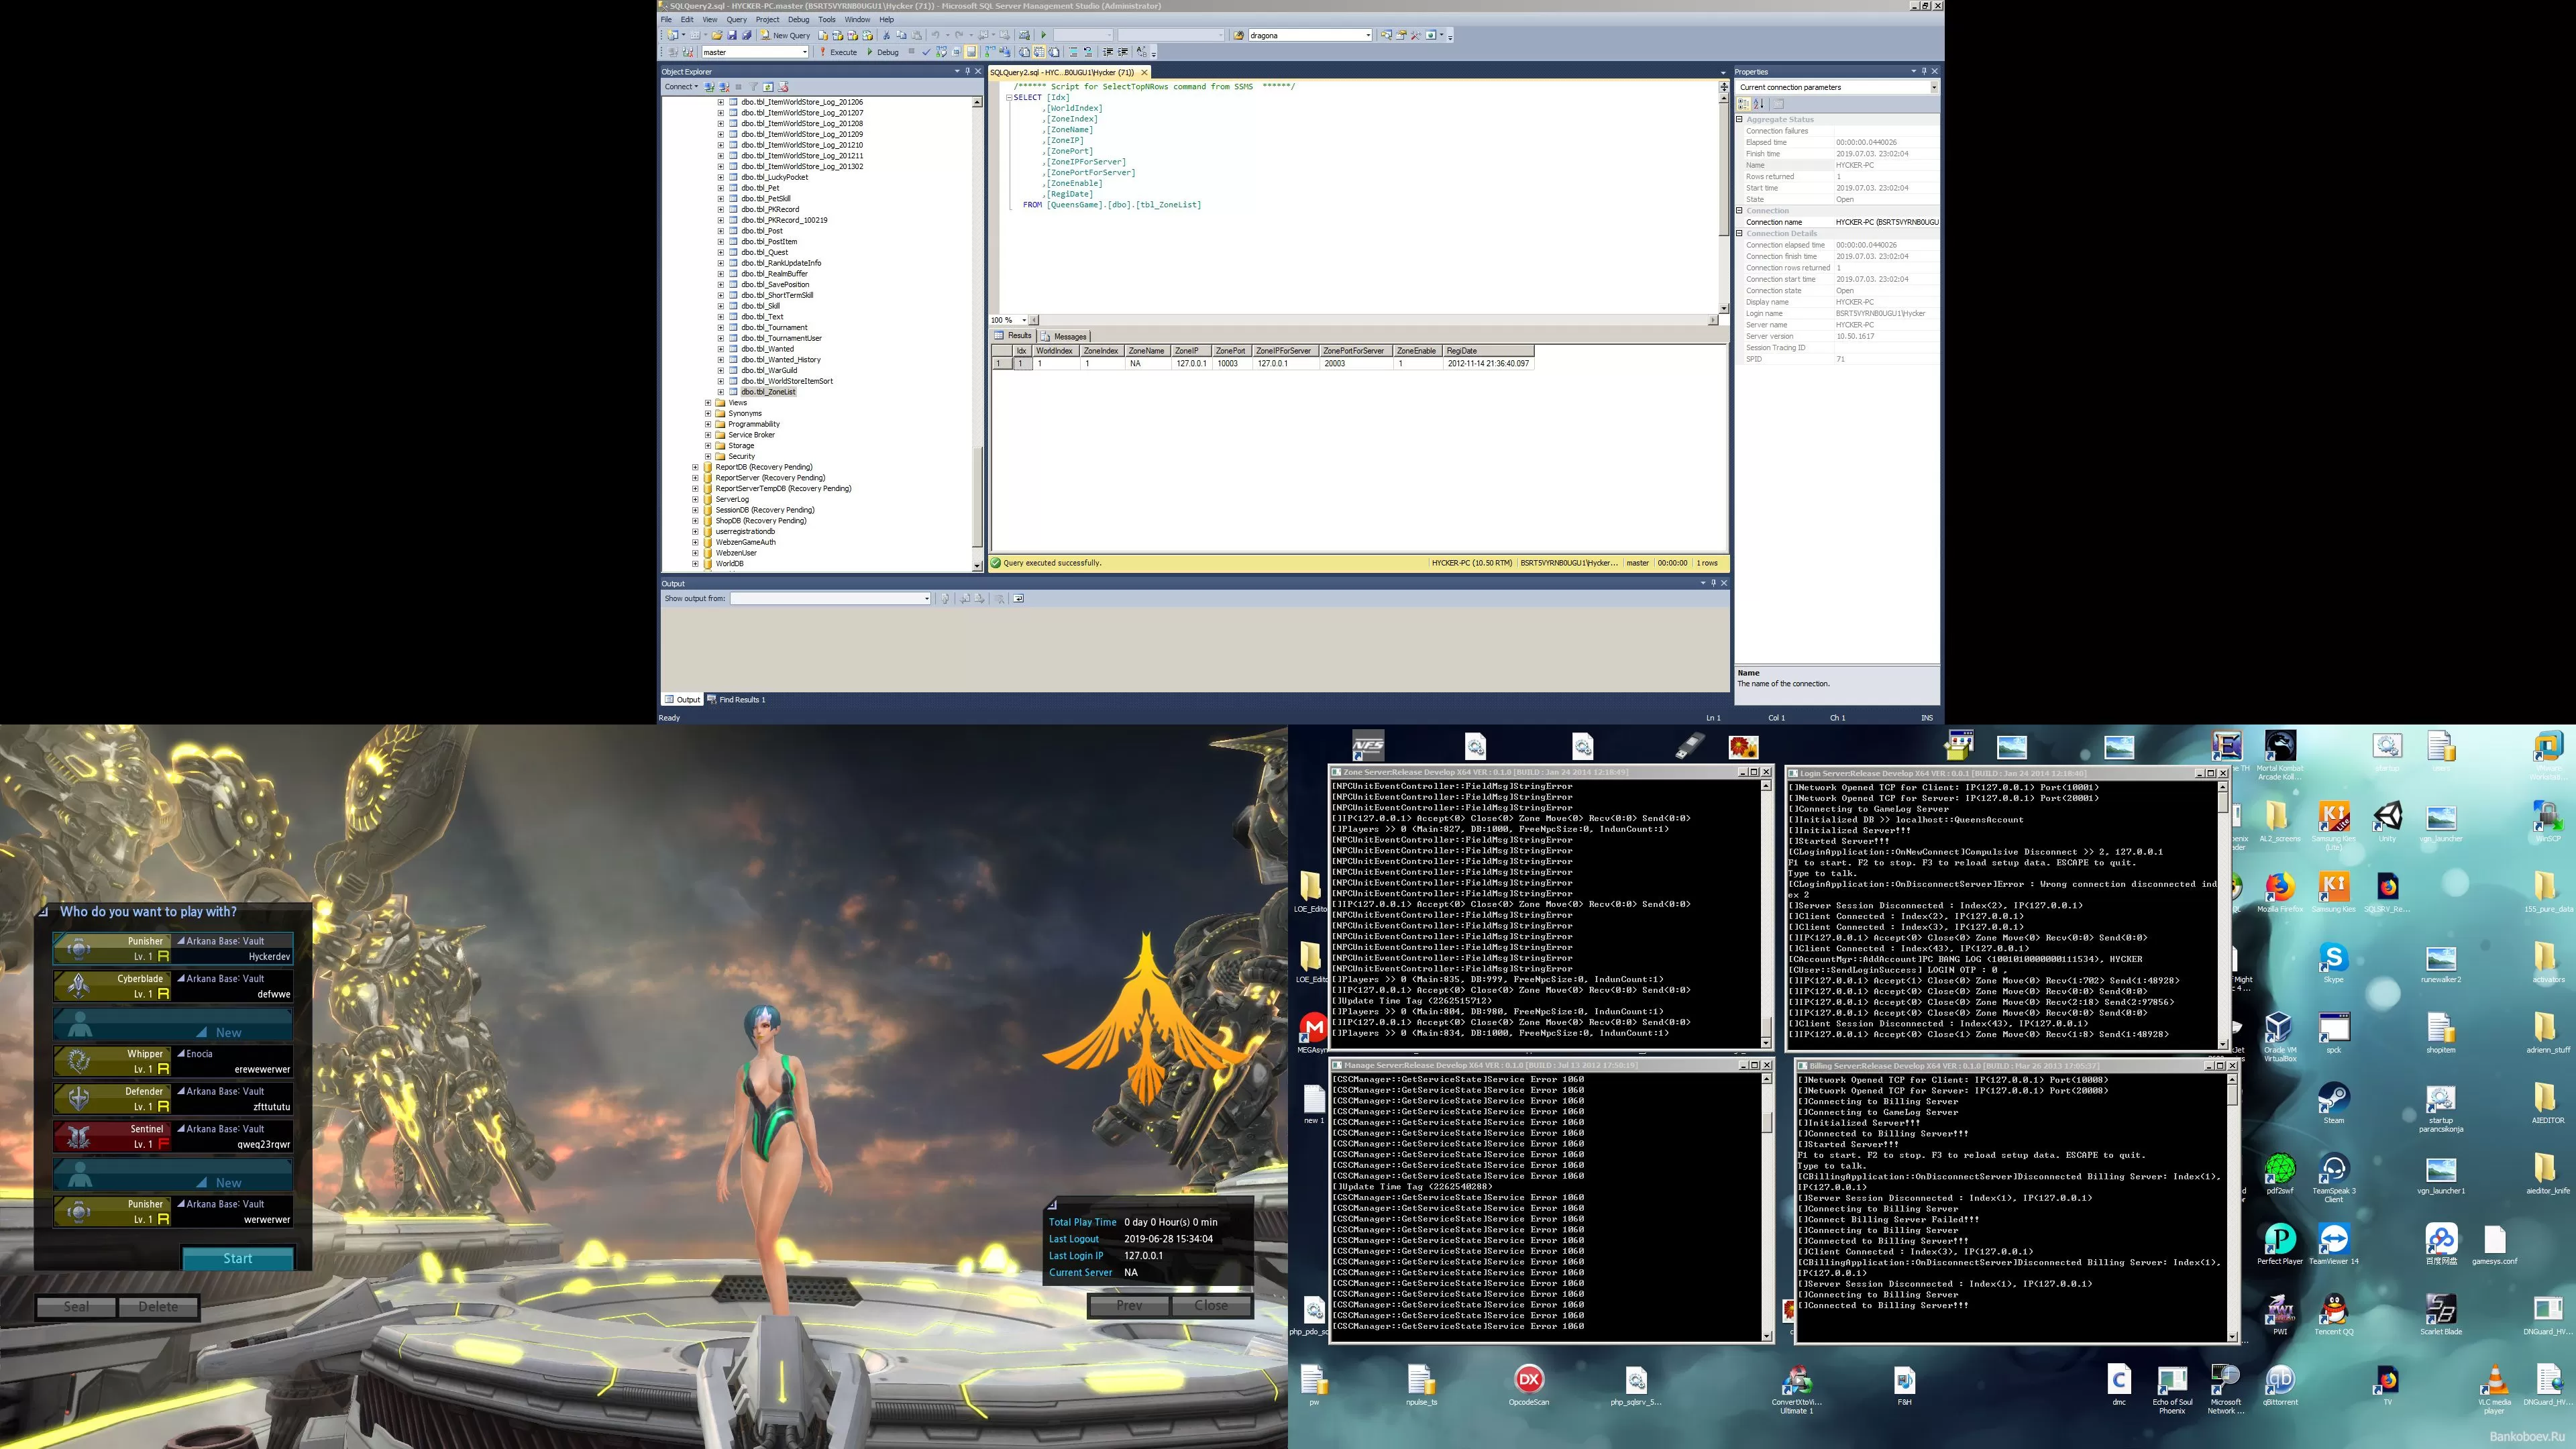Expand the dbo.tbl_Quest table node
This screenshot has height=1449, width=2576.
[721, 252]
